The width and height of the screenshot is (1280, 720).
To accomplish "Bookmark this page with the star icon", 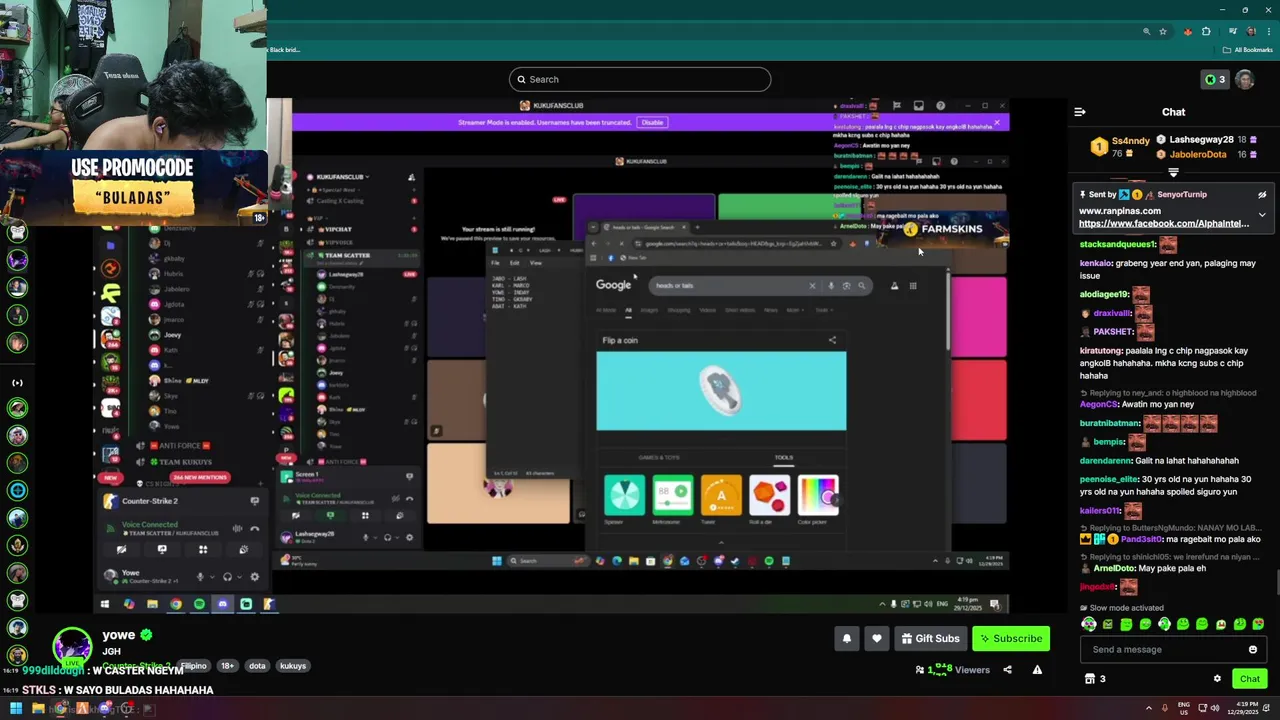I will tap(1163, 31).
